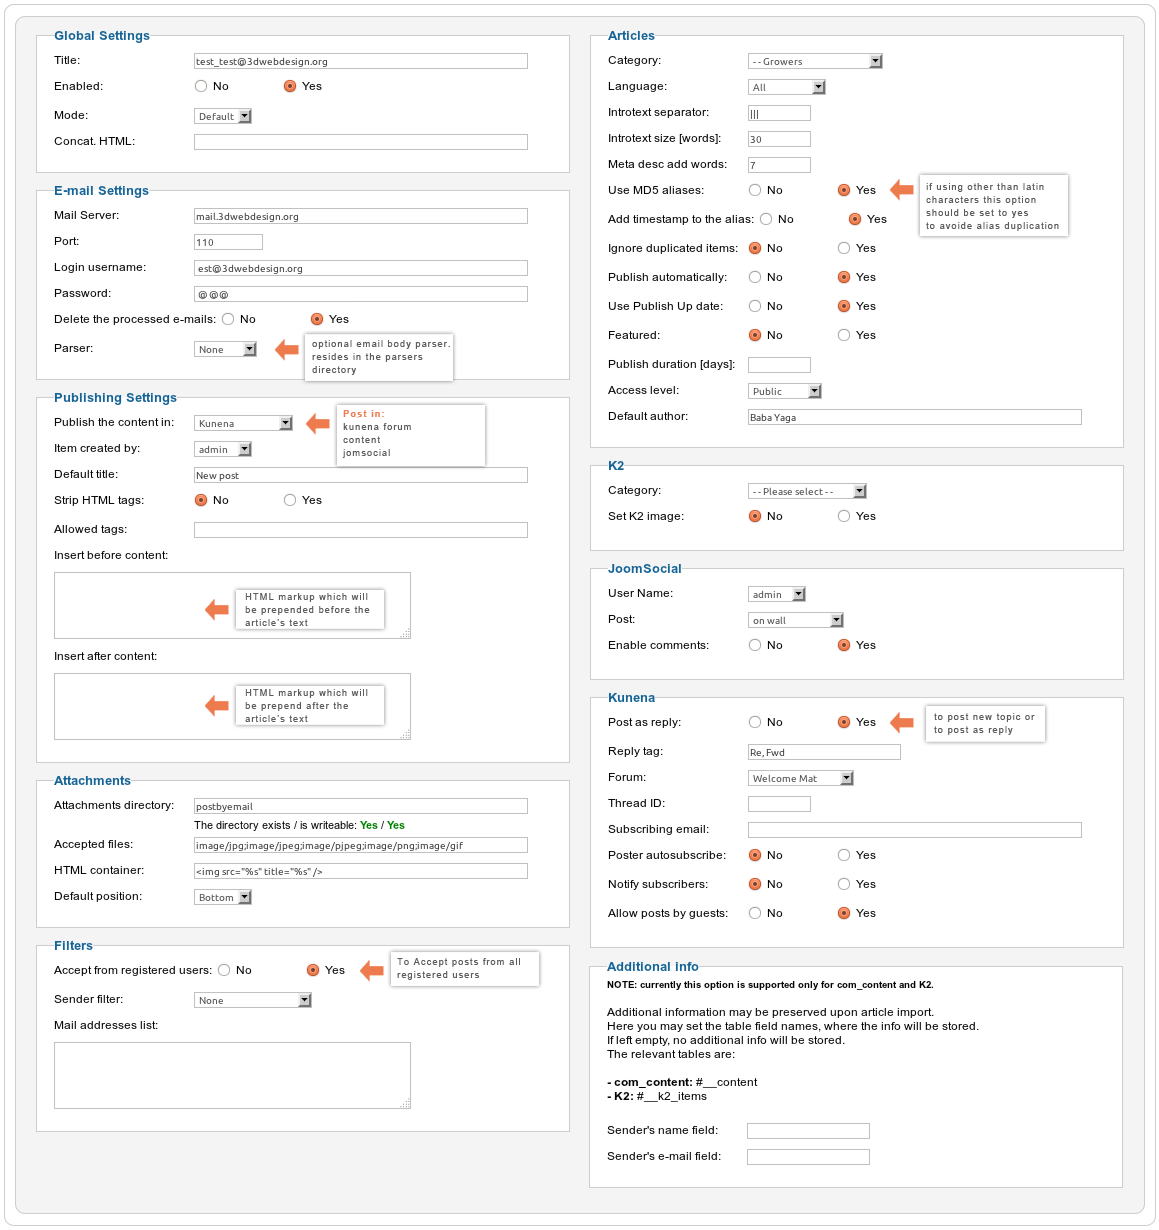The width and height of the screenshot is (1159, 1230).
Task: Edit the Meta desc add words field
Action: point(779,165)
